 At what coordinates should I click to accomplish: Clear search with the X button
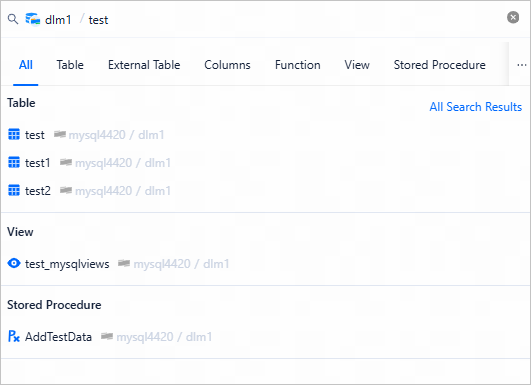coord(513,17)
